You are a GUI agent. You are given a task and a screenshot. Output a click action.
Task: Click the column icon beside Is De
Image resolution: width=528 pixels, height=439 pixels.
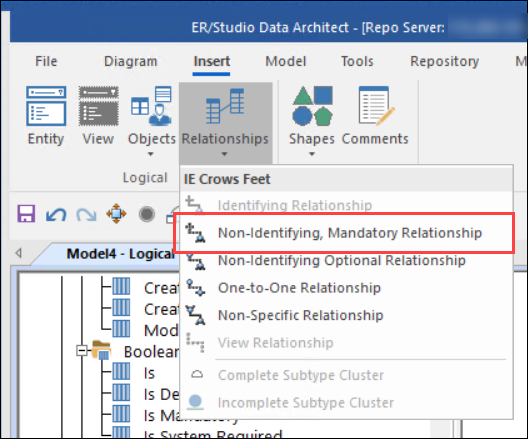121,393
